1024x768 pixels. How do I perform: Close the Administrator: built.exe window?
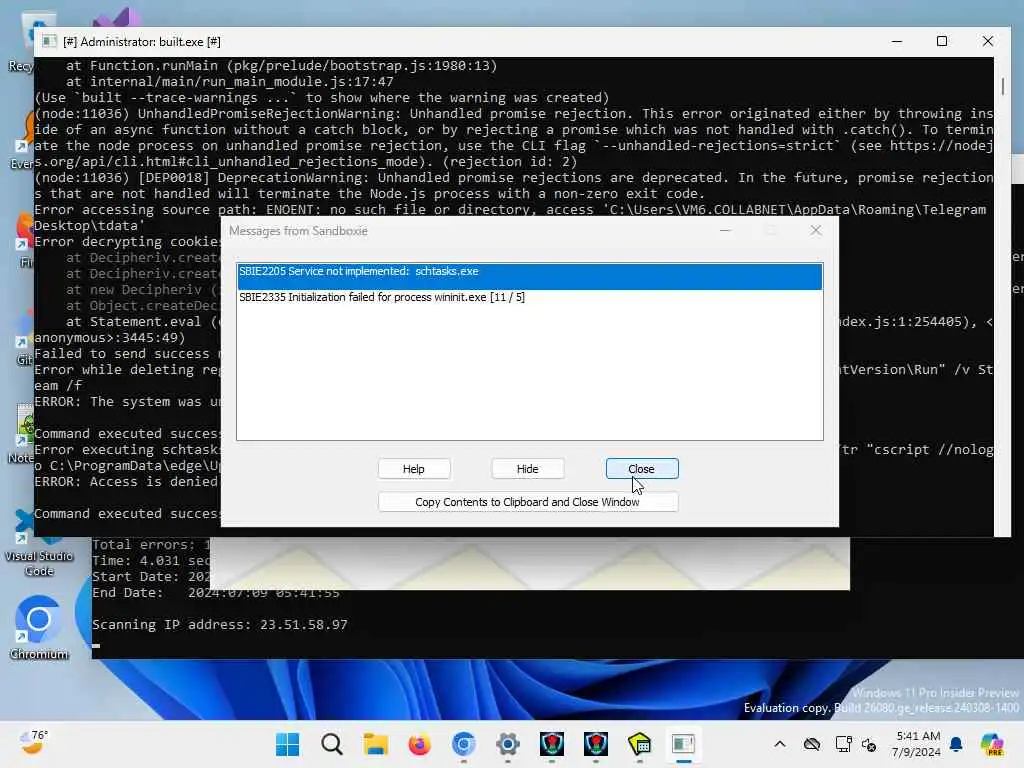[987, 41]
